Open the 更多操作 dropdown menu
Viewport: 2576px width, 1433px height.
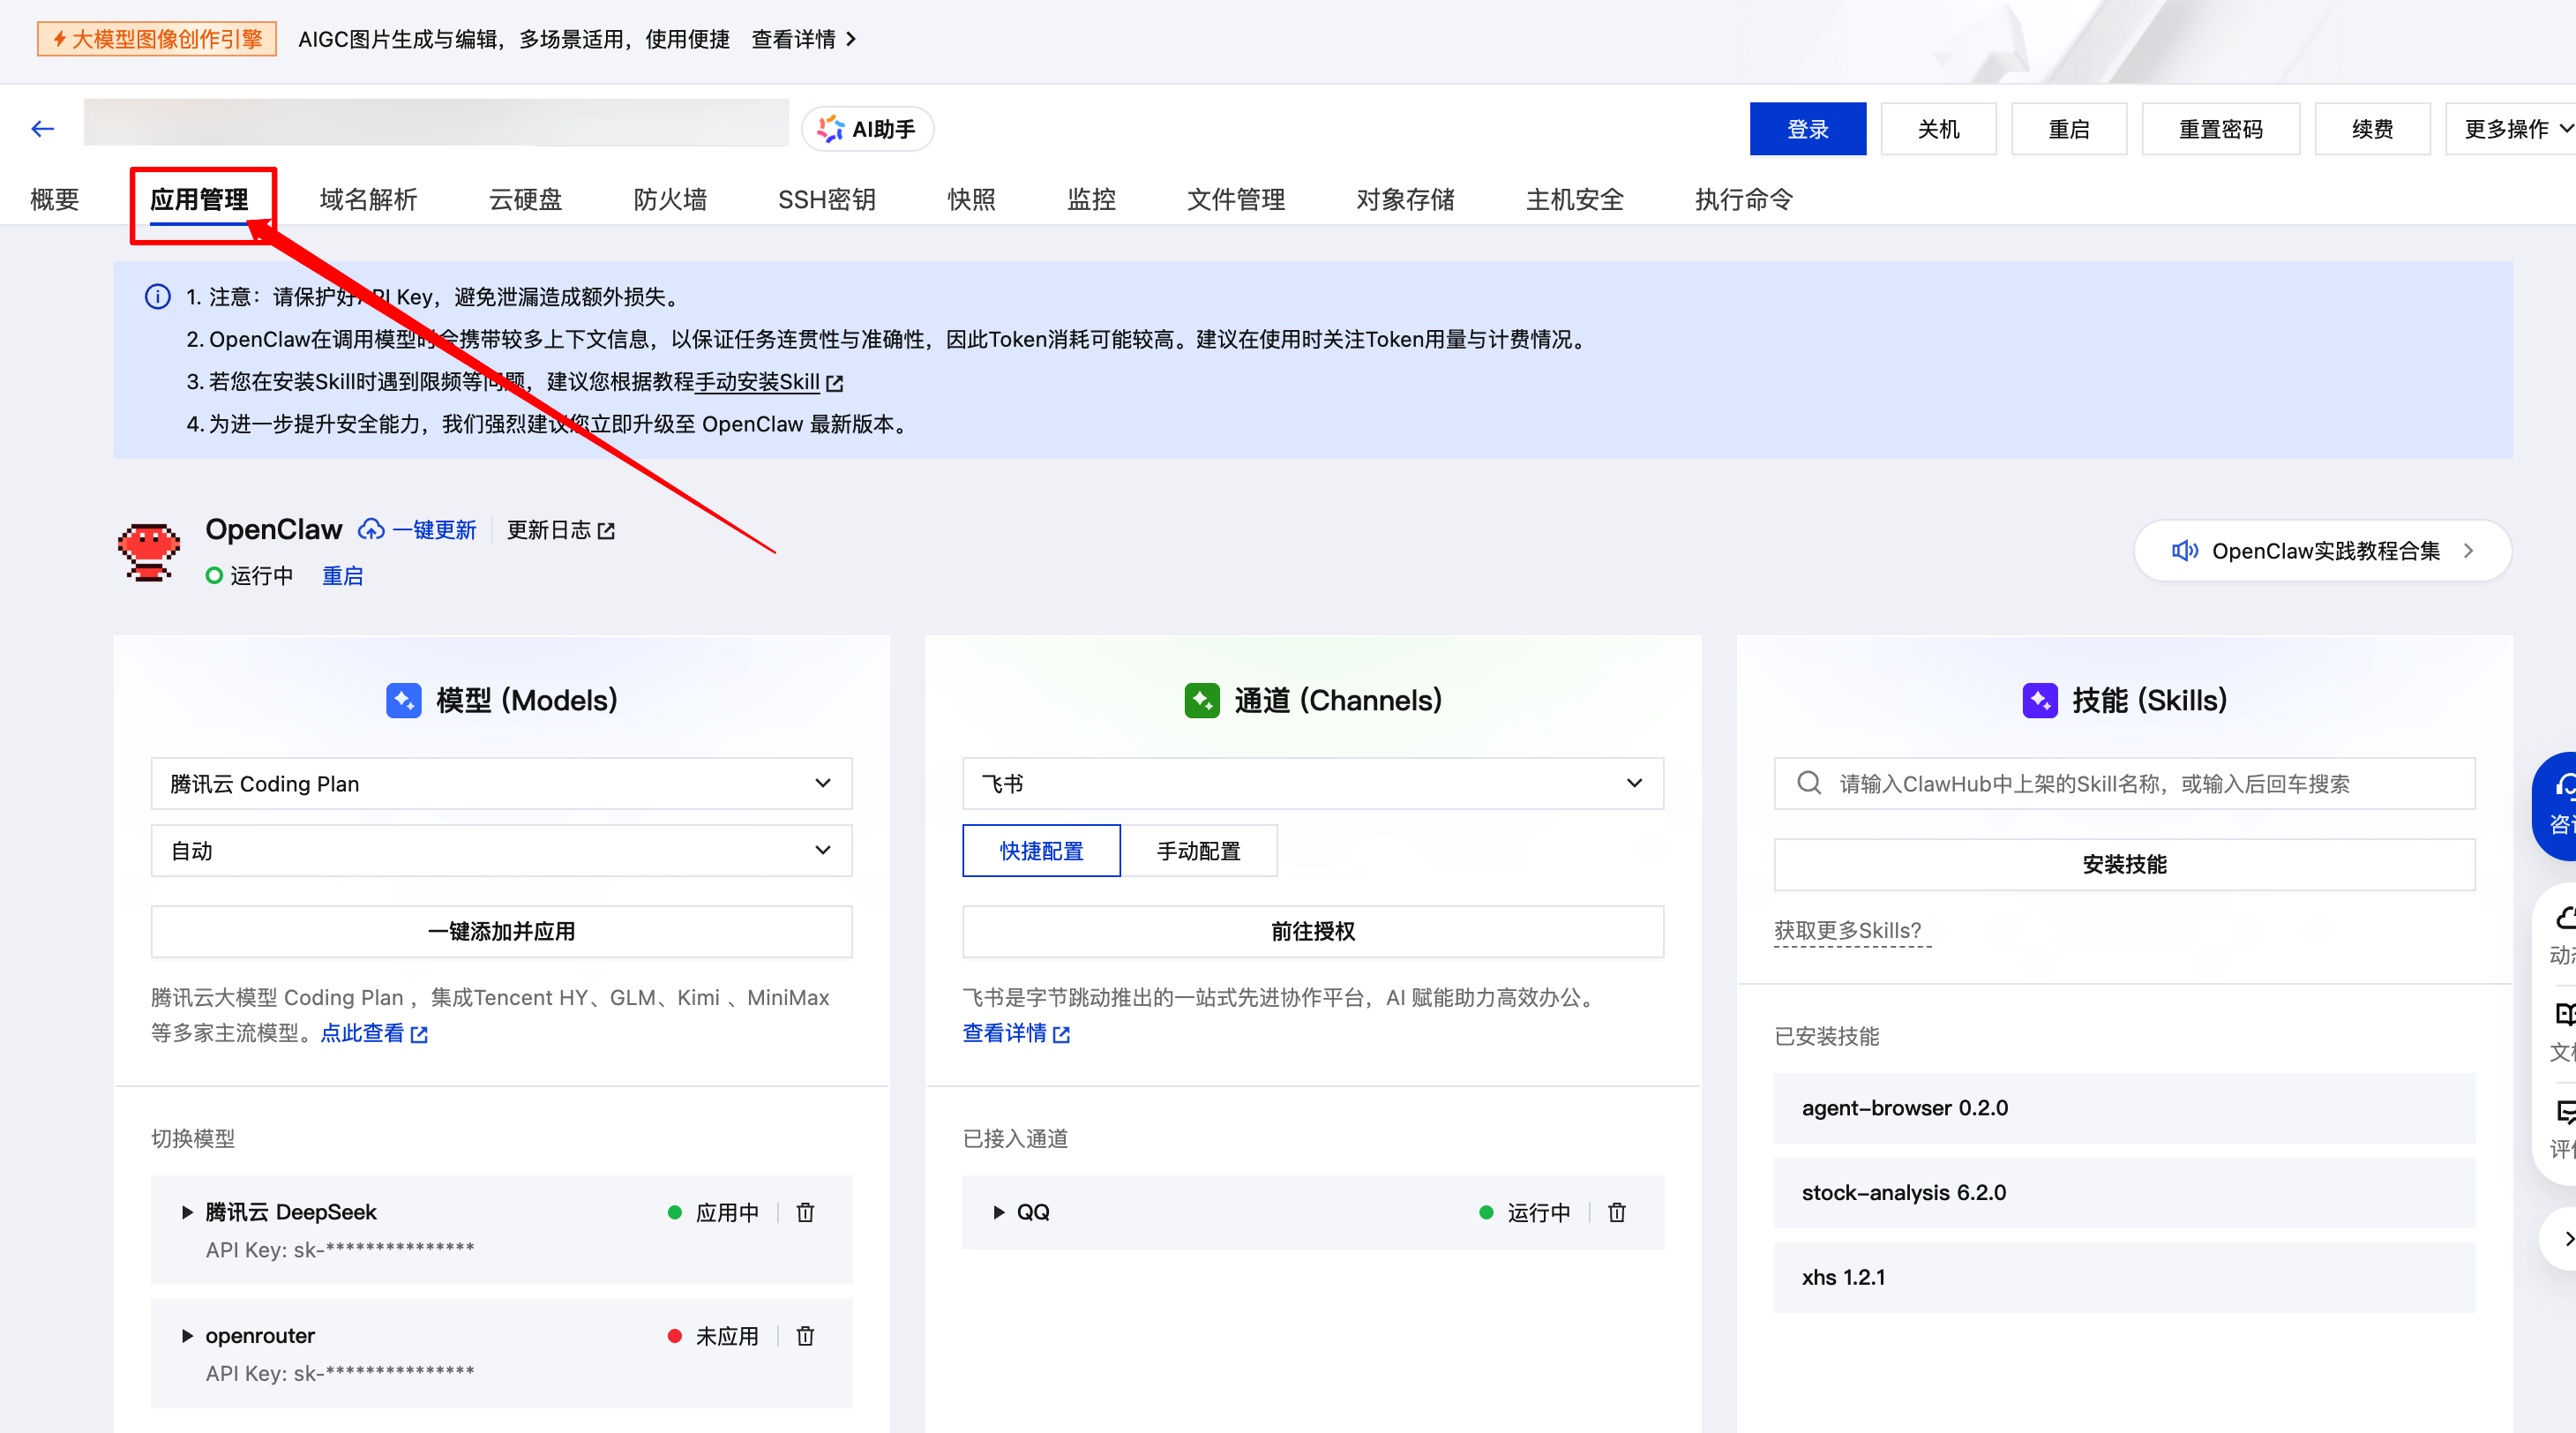click(2512, 129)
